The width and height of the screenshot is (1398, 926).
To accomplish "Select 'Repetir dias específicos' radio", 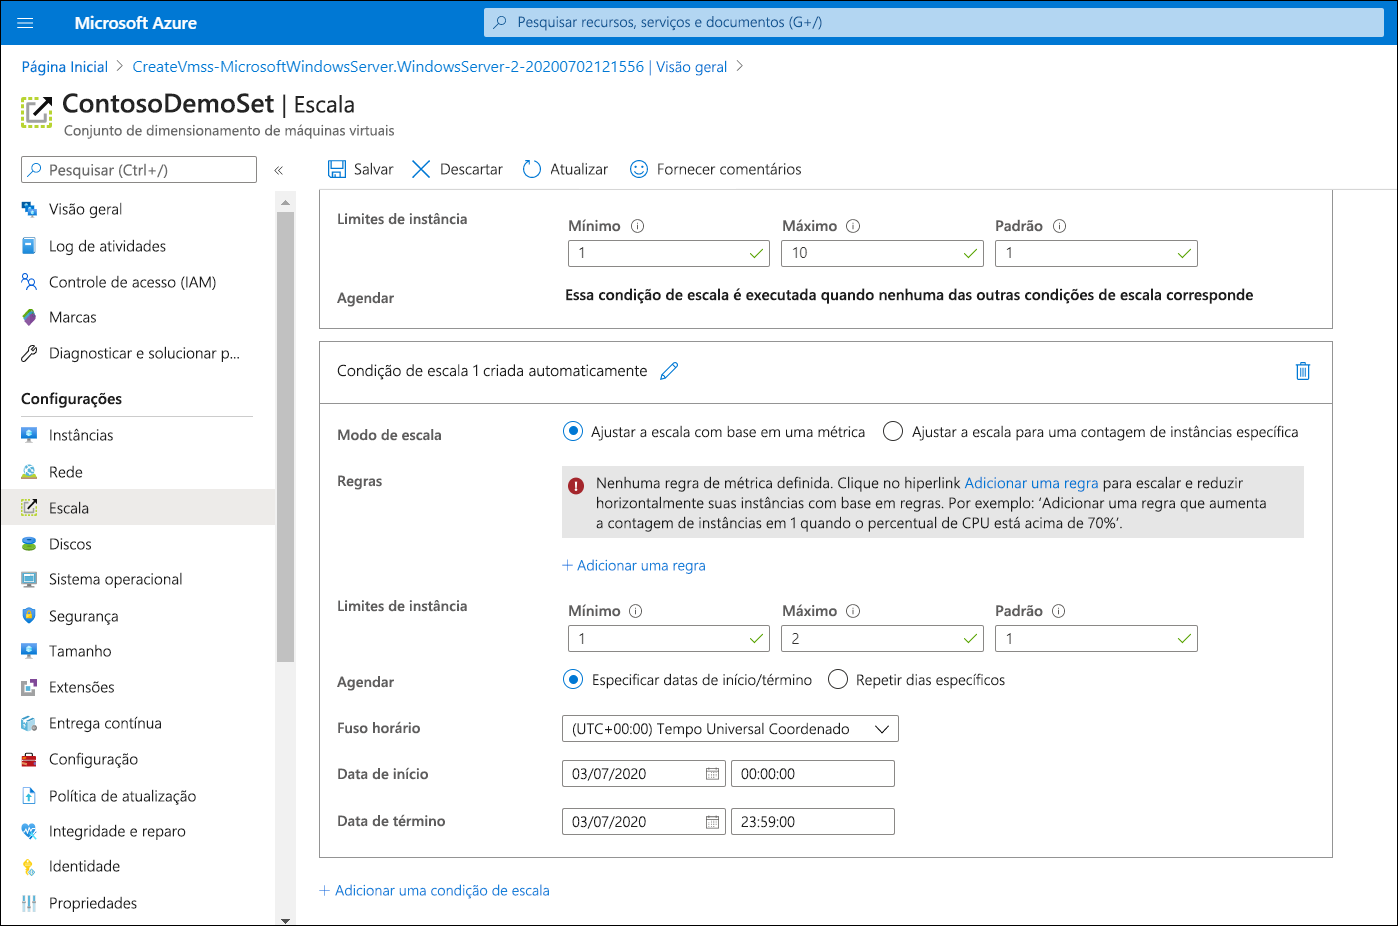I will click(838, 680).
